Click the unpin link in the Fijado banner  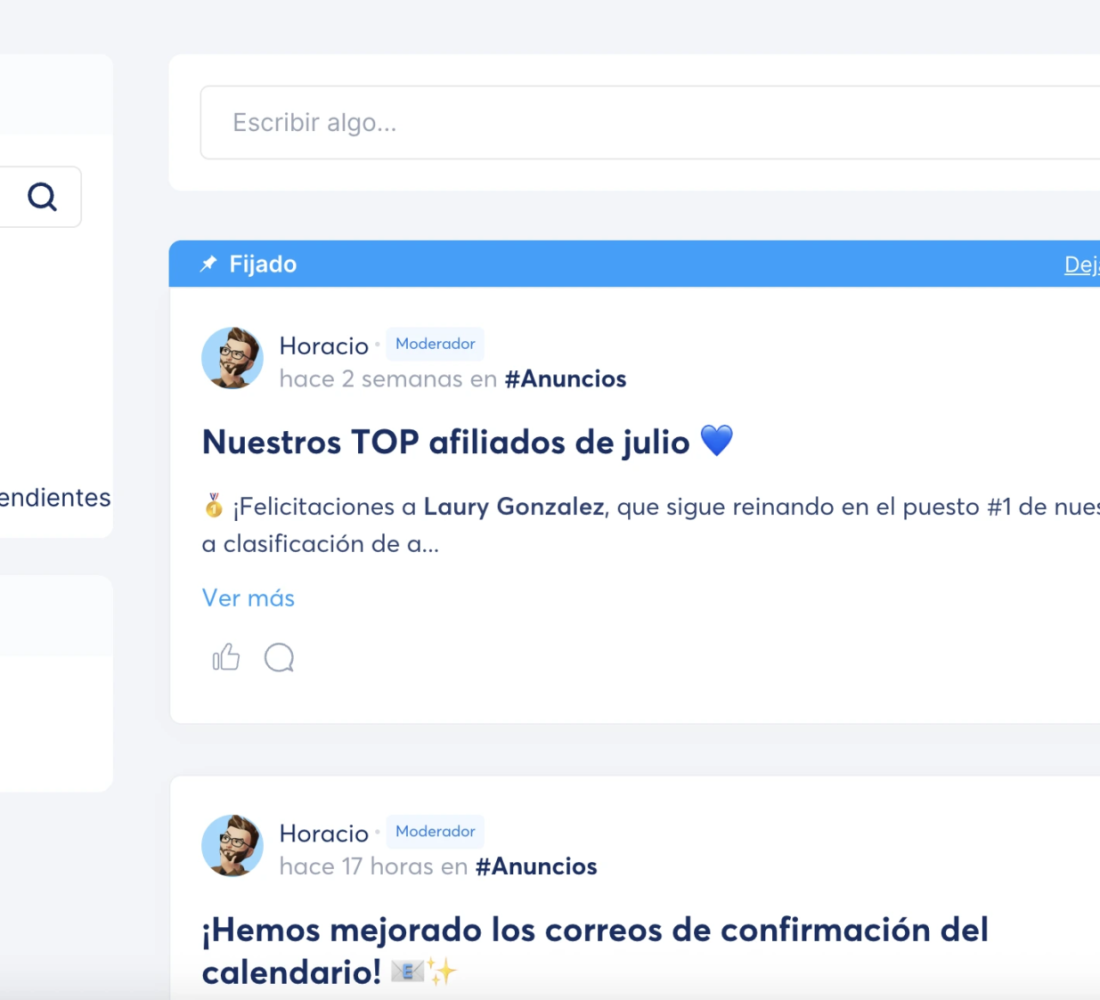pos(1082,265)
